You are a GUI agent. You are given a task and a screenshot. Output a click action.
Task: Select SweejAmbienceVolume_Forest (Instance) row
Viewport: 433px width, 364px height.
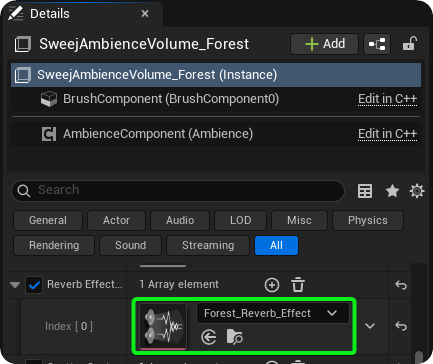(216, 75)
